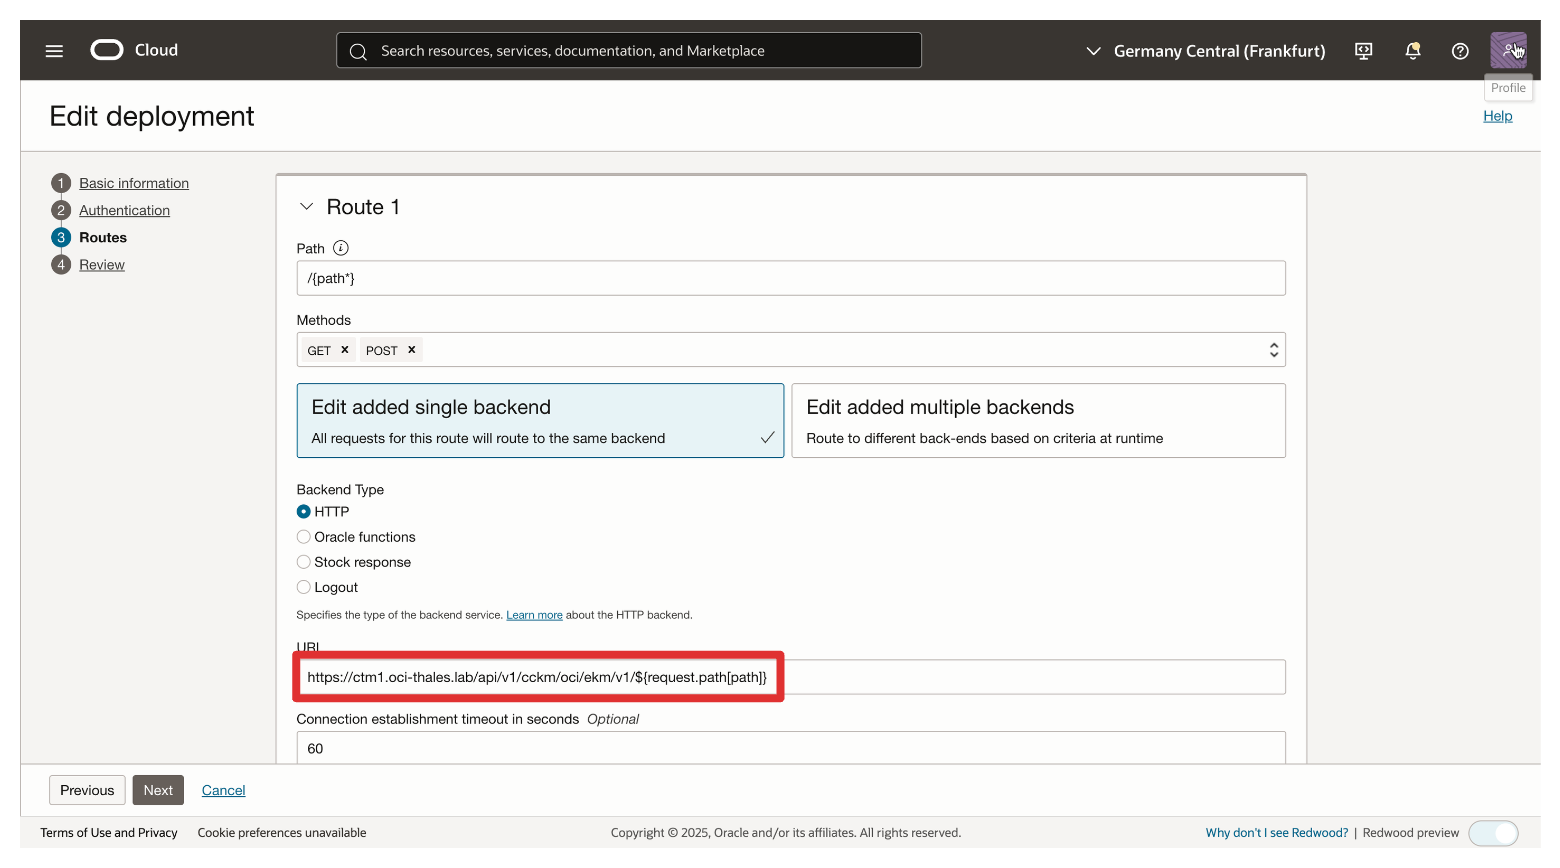Choose the Logout backend type
This screenshot has height=868, width=1560.
click(x=304, y=587)
